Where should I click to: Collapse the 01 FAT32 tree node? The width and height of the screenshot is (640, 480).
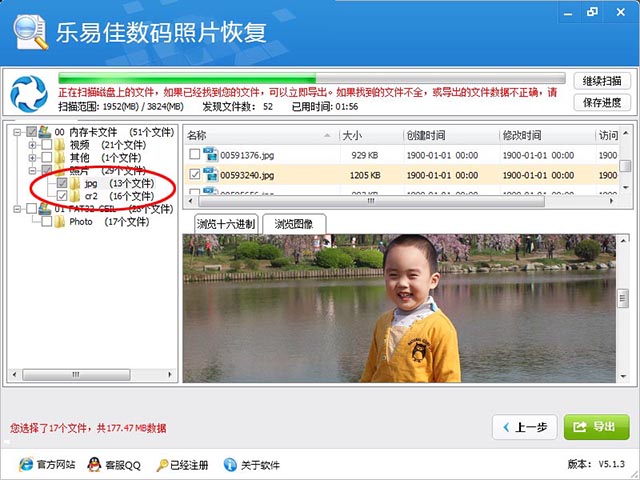pyautogui.click(x=17, y=209)
